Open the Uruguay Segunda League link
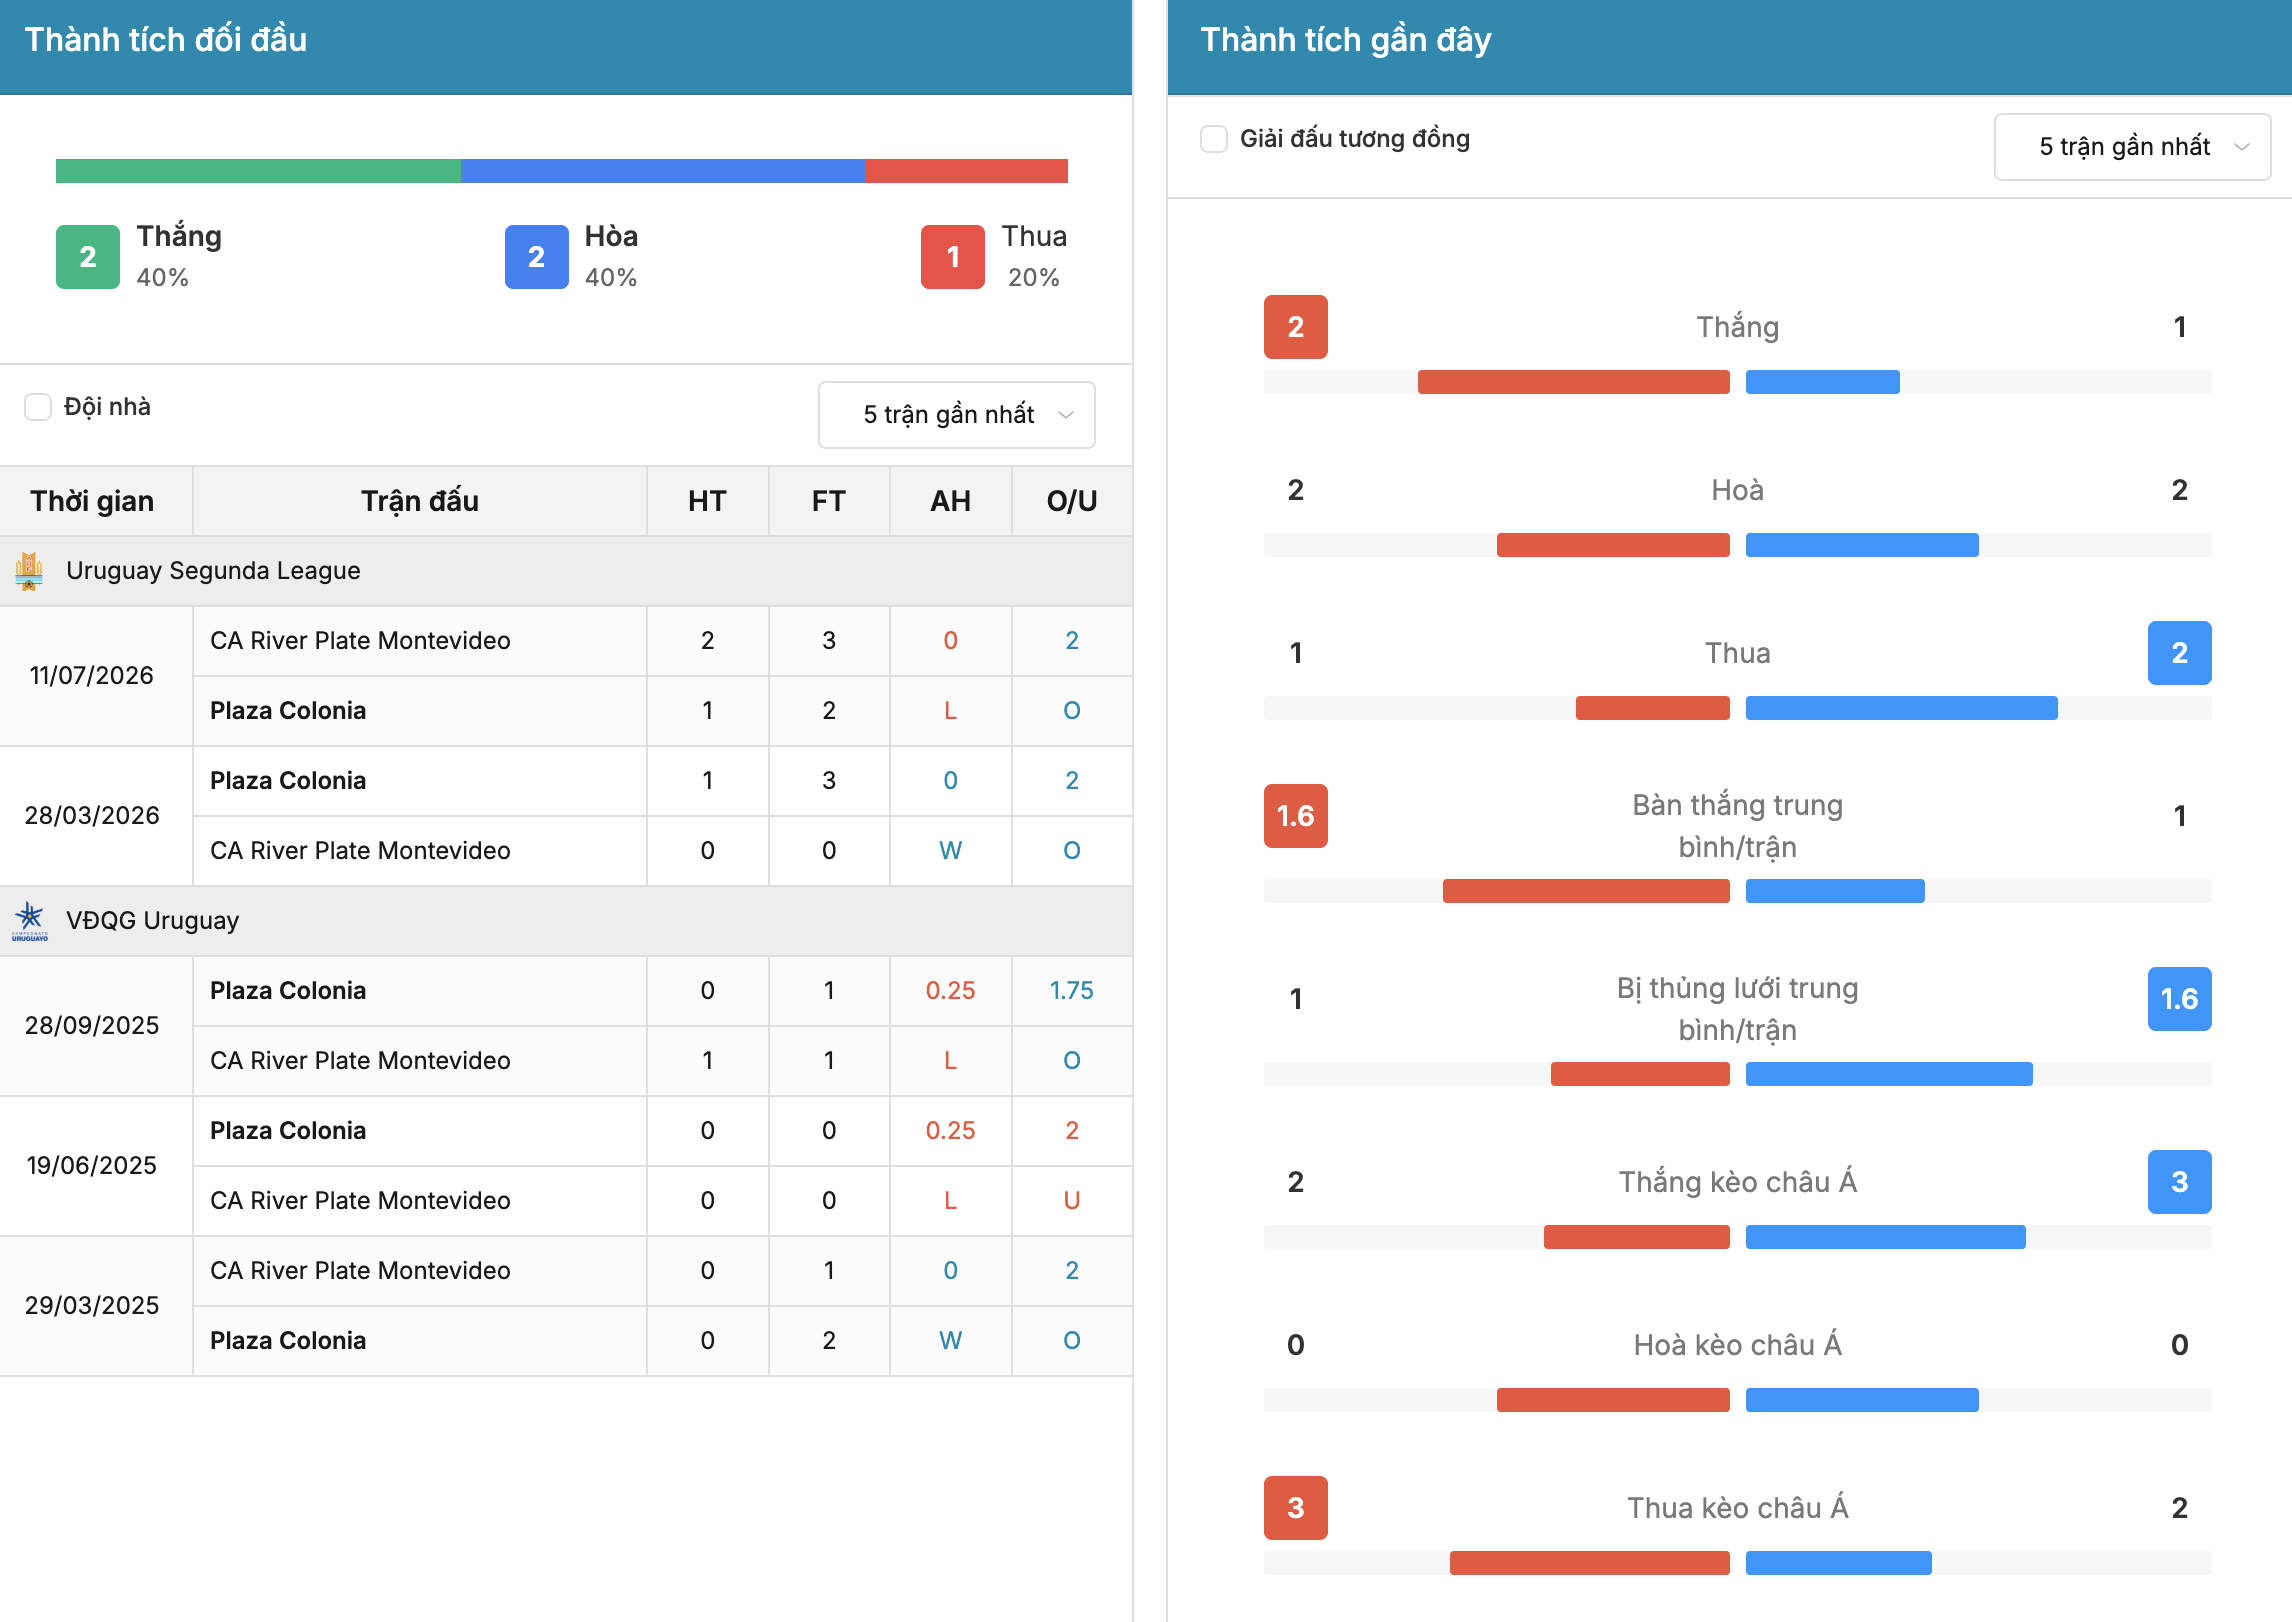 [x=213, y=571]
